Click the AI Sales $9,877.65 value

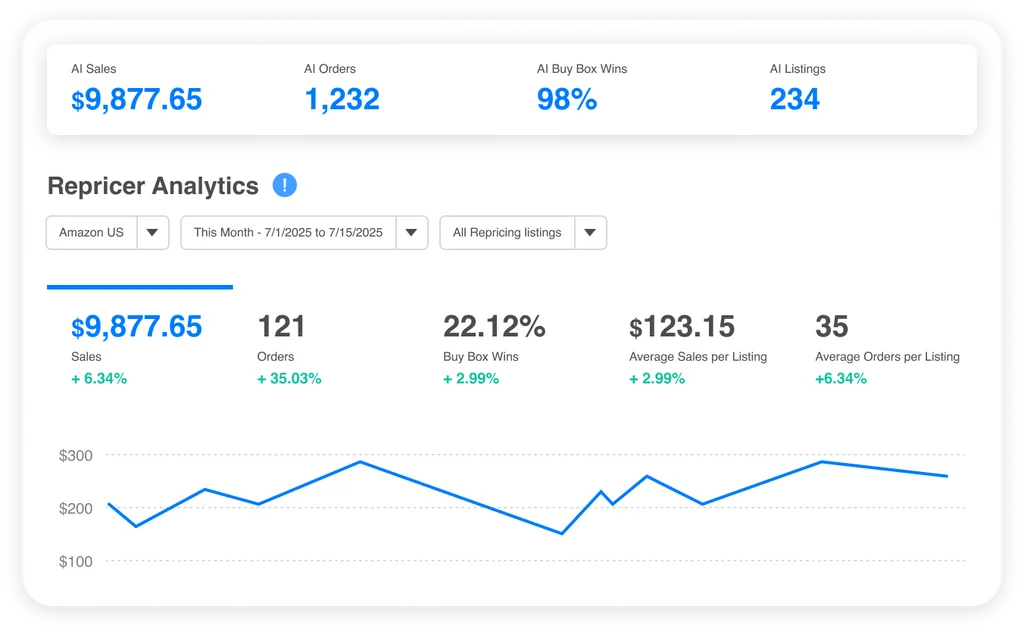[x=136, y=99]
